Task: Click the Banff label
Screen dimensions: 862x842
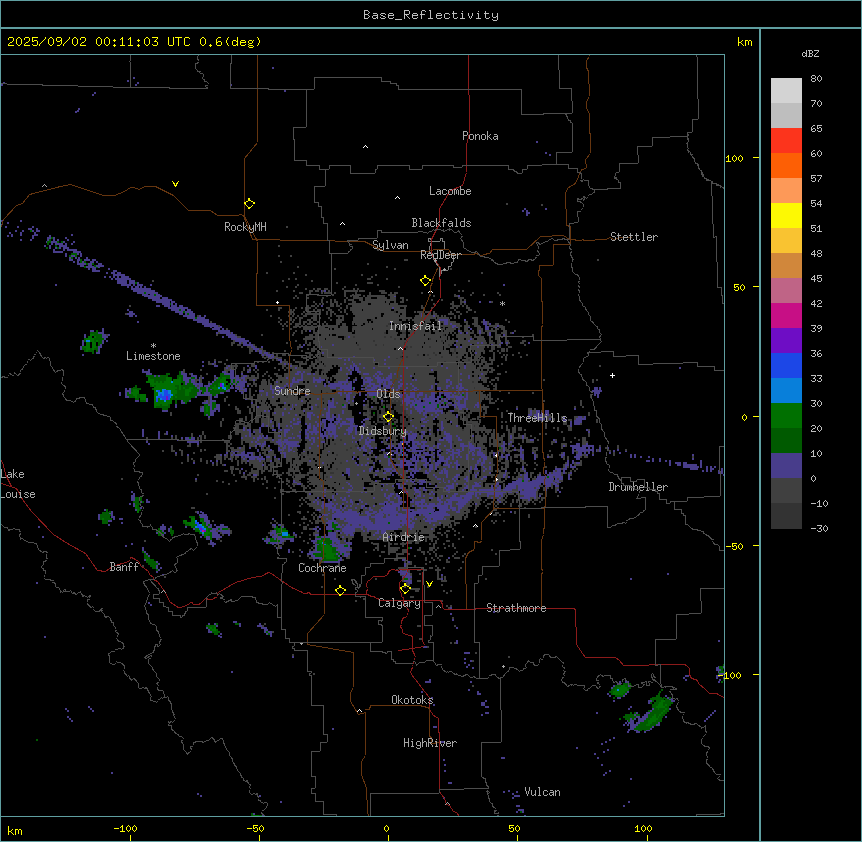Action: pyautogui.click(x=124, y=567)
